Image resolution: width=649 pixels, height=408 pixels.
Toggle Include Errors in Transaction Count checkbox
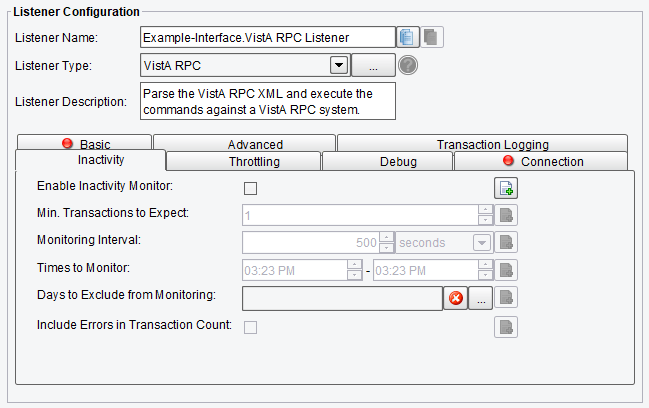250,327
